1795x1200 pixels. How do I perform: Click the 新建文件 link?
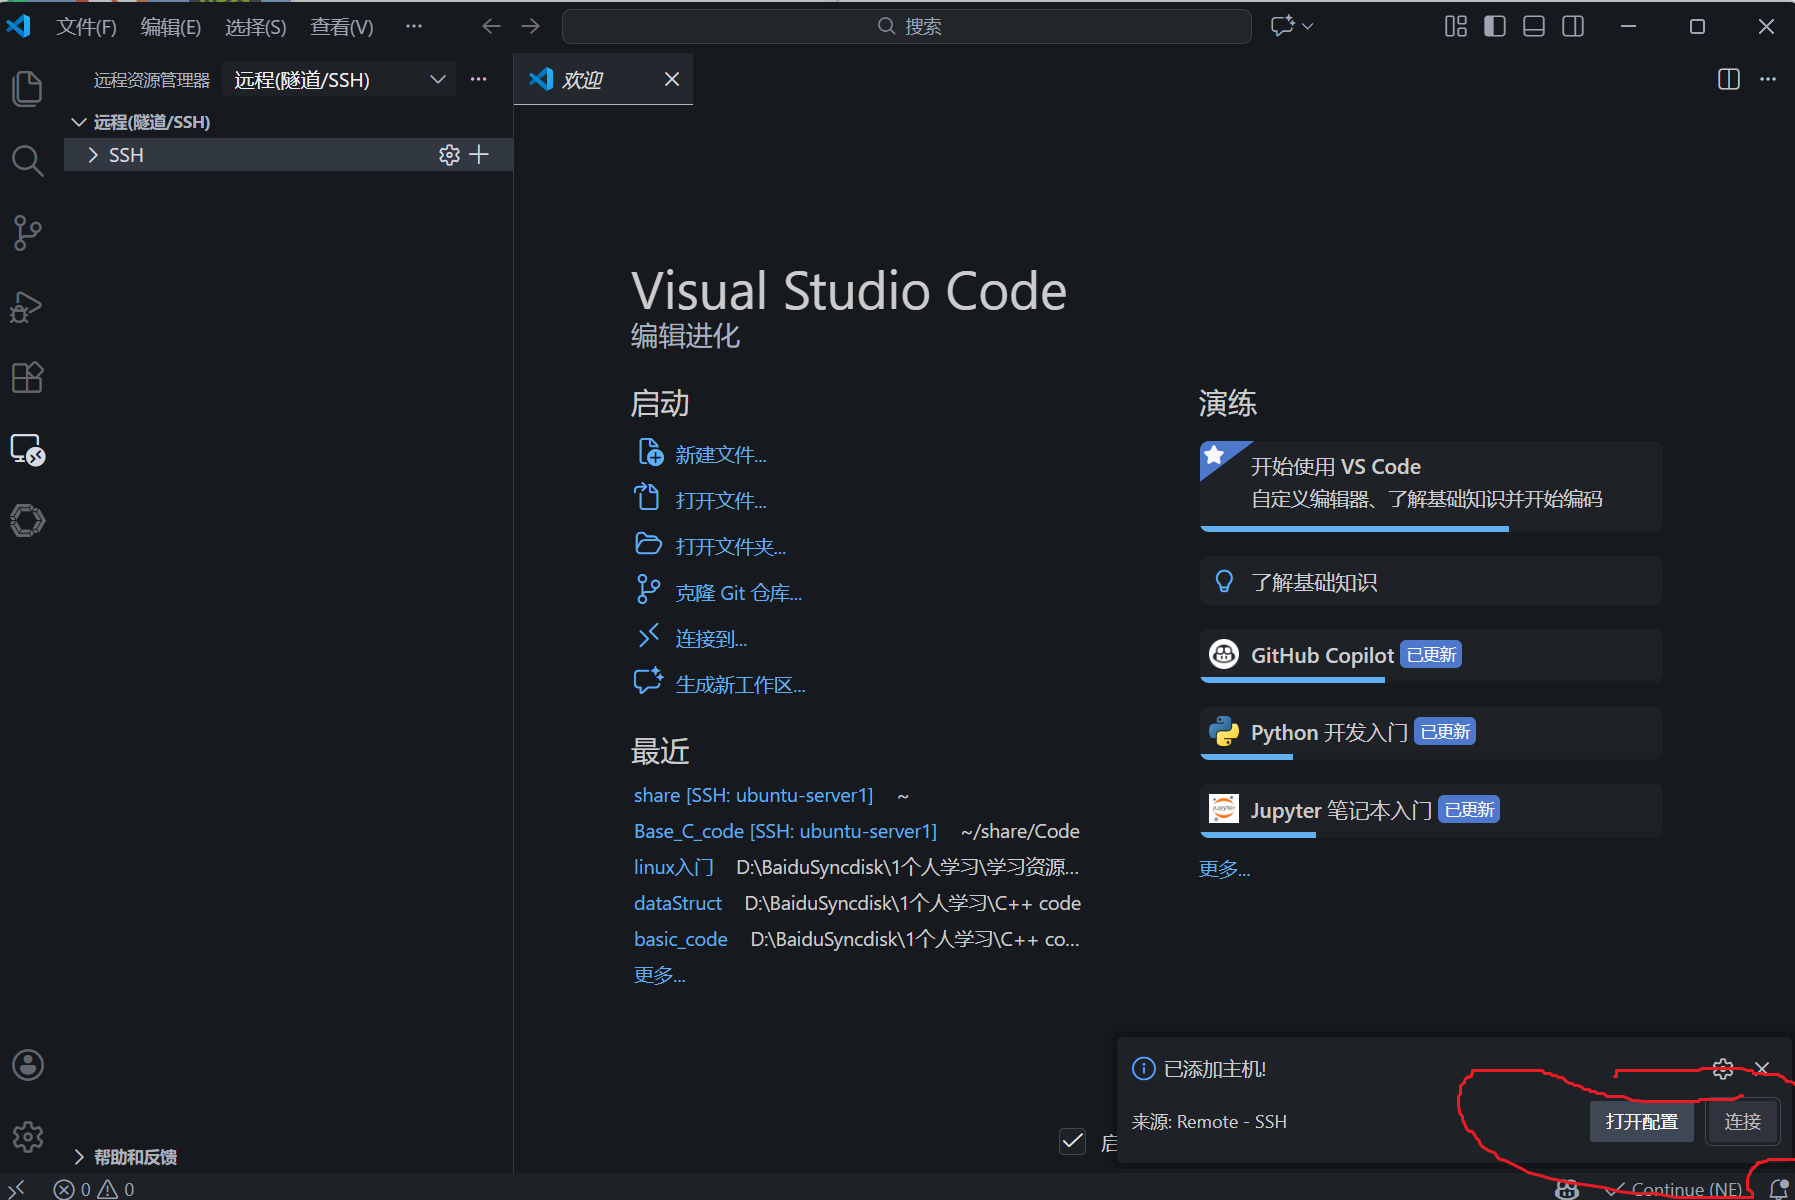[x=720, y=455]
